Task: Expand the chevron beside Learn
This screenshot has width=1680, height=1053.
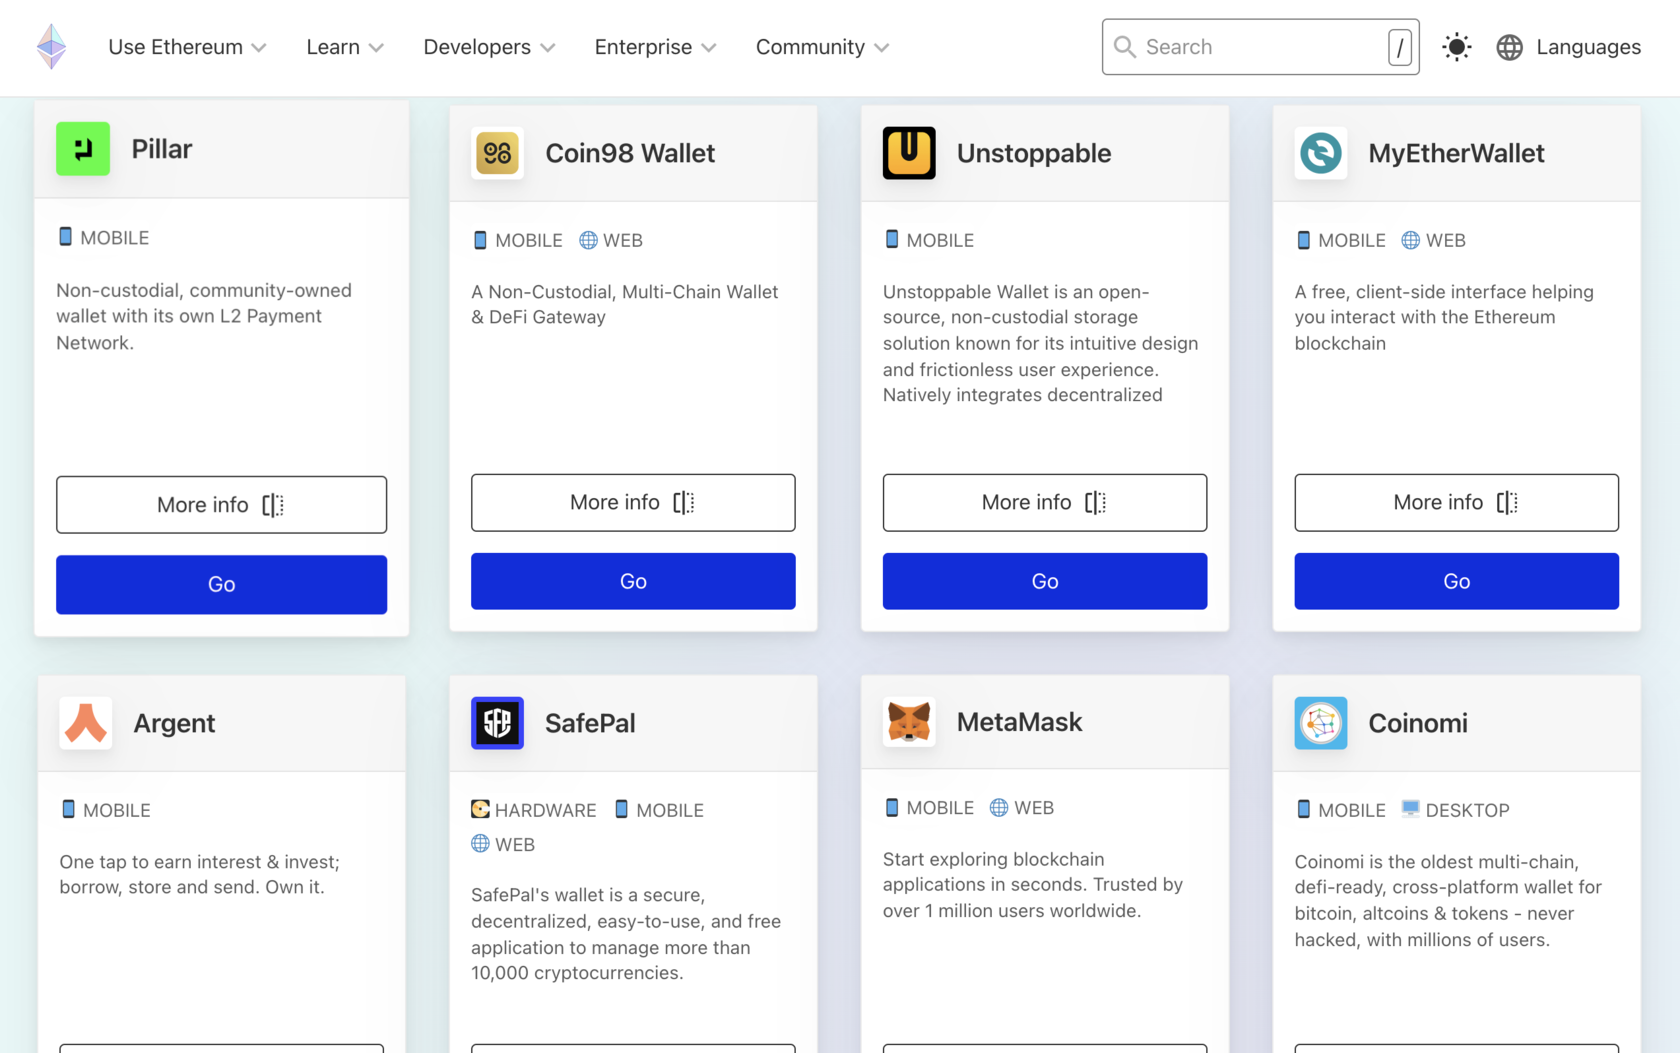Action: 376,48
